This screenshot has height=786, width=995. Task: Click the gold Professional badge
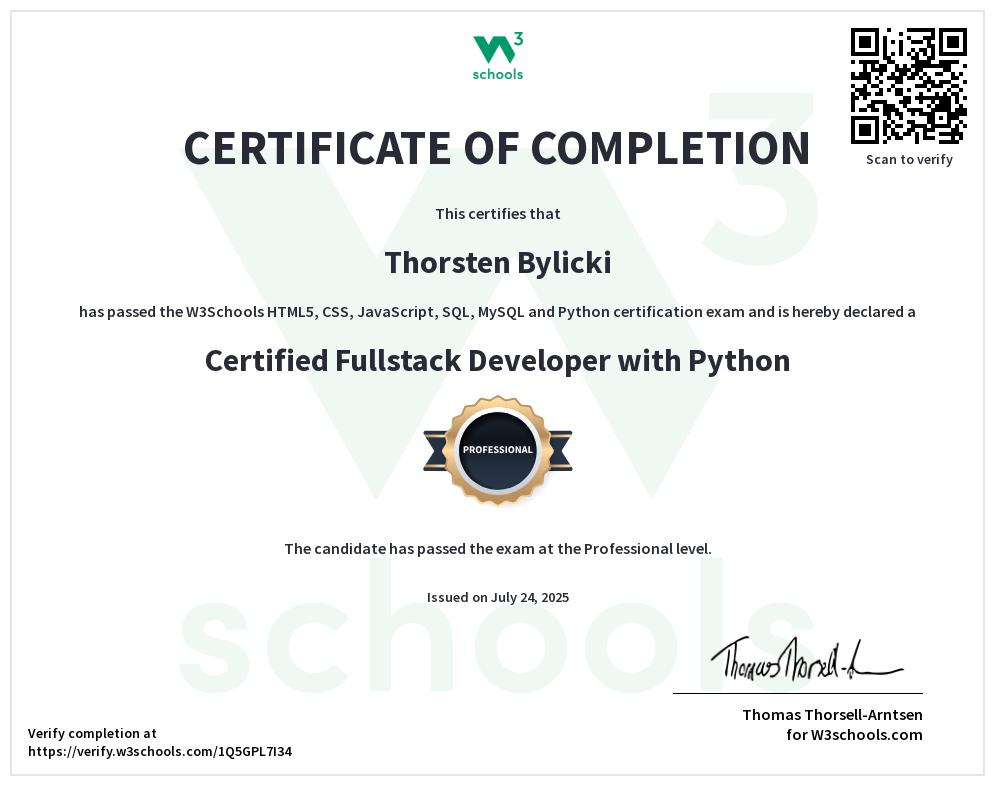[498, 449]
